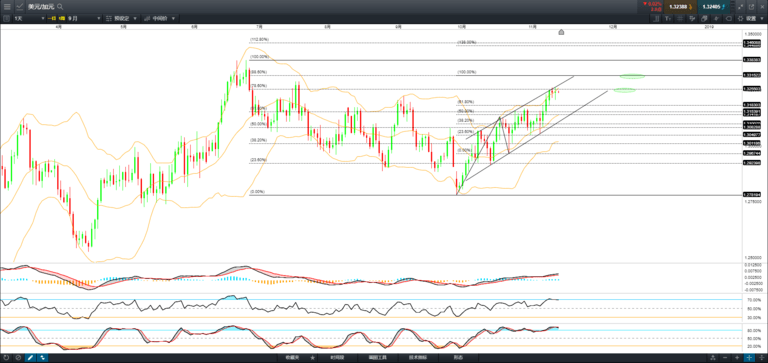Click the trend line tool icon
Screen dimensions: 768x363
pyautogui.click(x=716, y=18)
